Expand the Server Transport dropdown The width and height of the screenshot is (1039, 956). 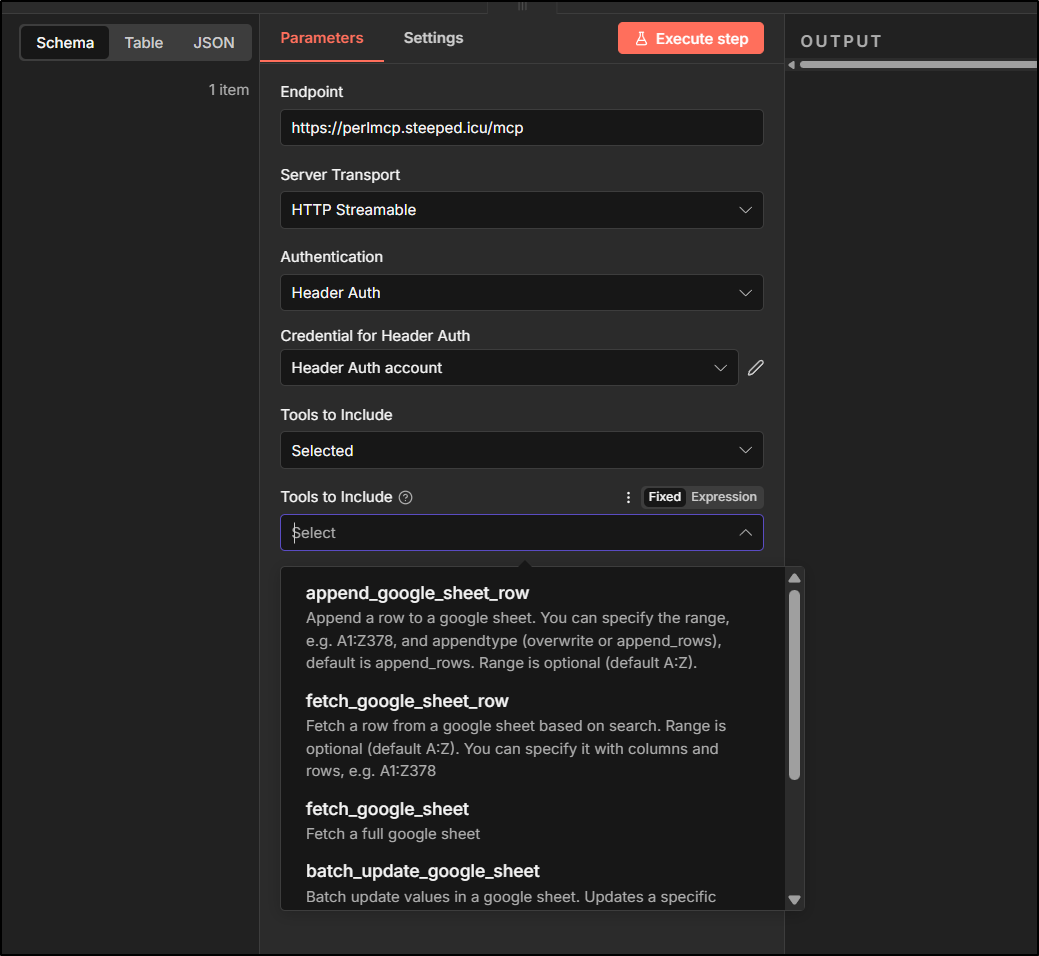[x=521, y=210]
